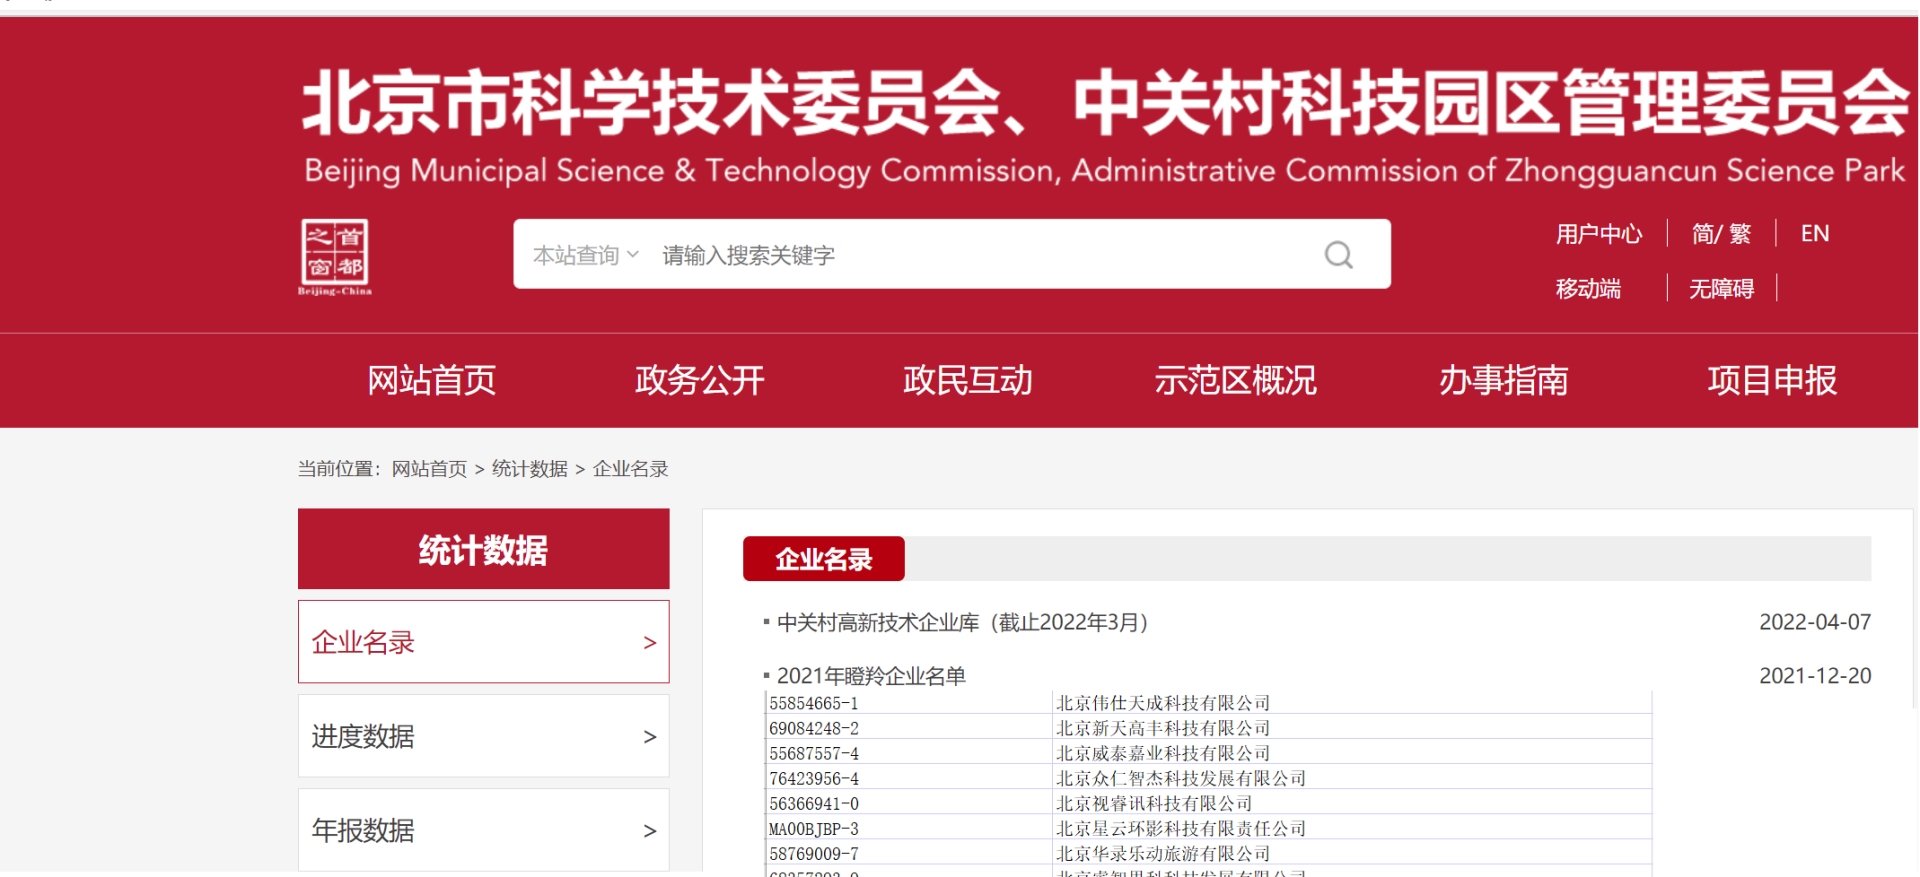Open 用户中心 user center link
The width and height of the screenshot is (1920, 877).
[1598, 234]
